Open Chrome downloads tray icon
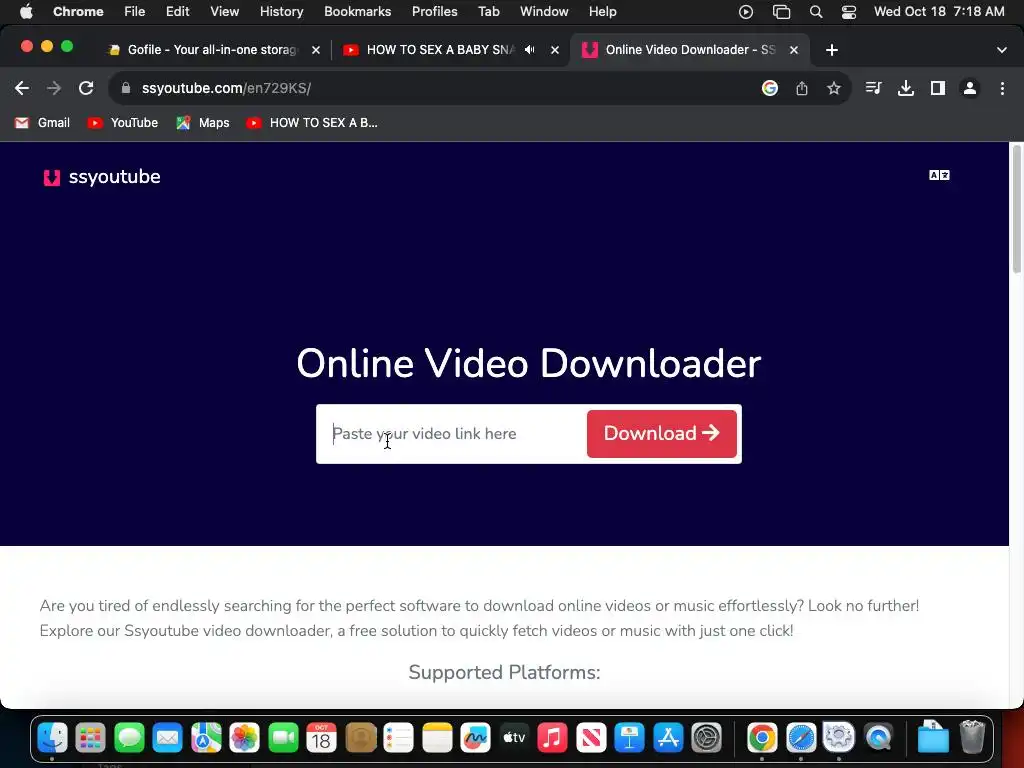The width and height of the screenshot is (1024, 768). coord(906,88)
